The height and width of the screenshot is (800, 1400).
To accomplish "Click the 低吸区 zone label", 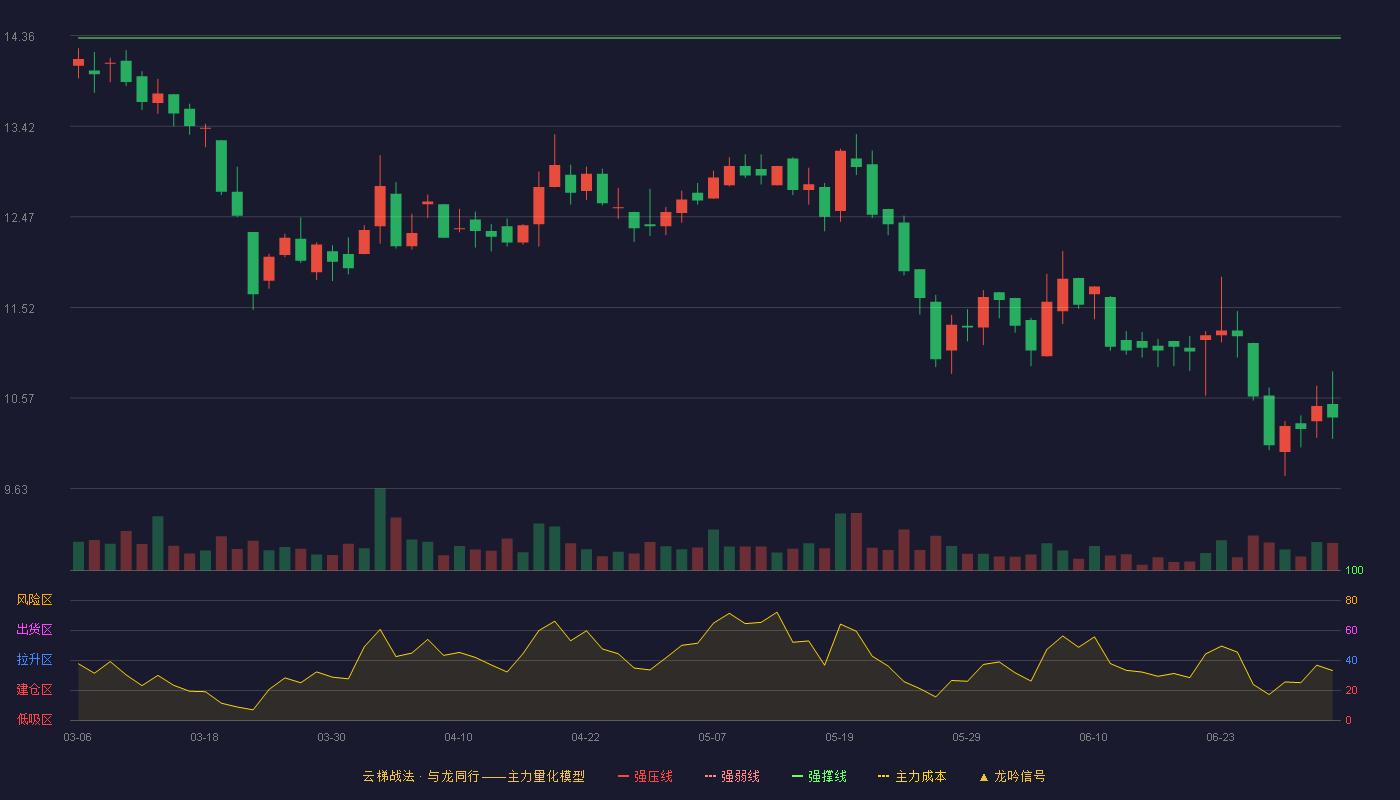I will 34,719.
